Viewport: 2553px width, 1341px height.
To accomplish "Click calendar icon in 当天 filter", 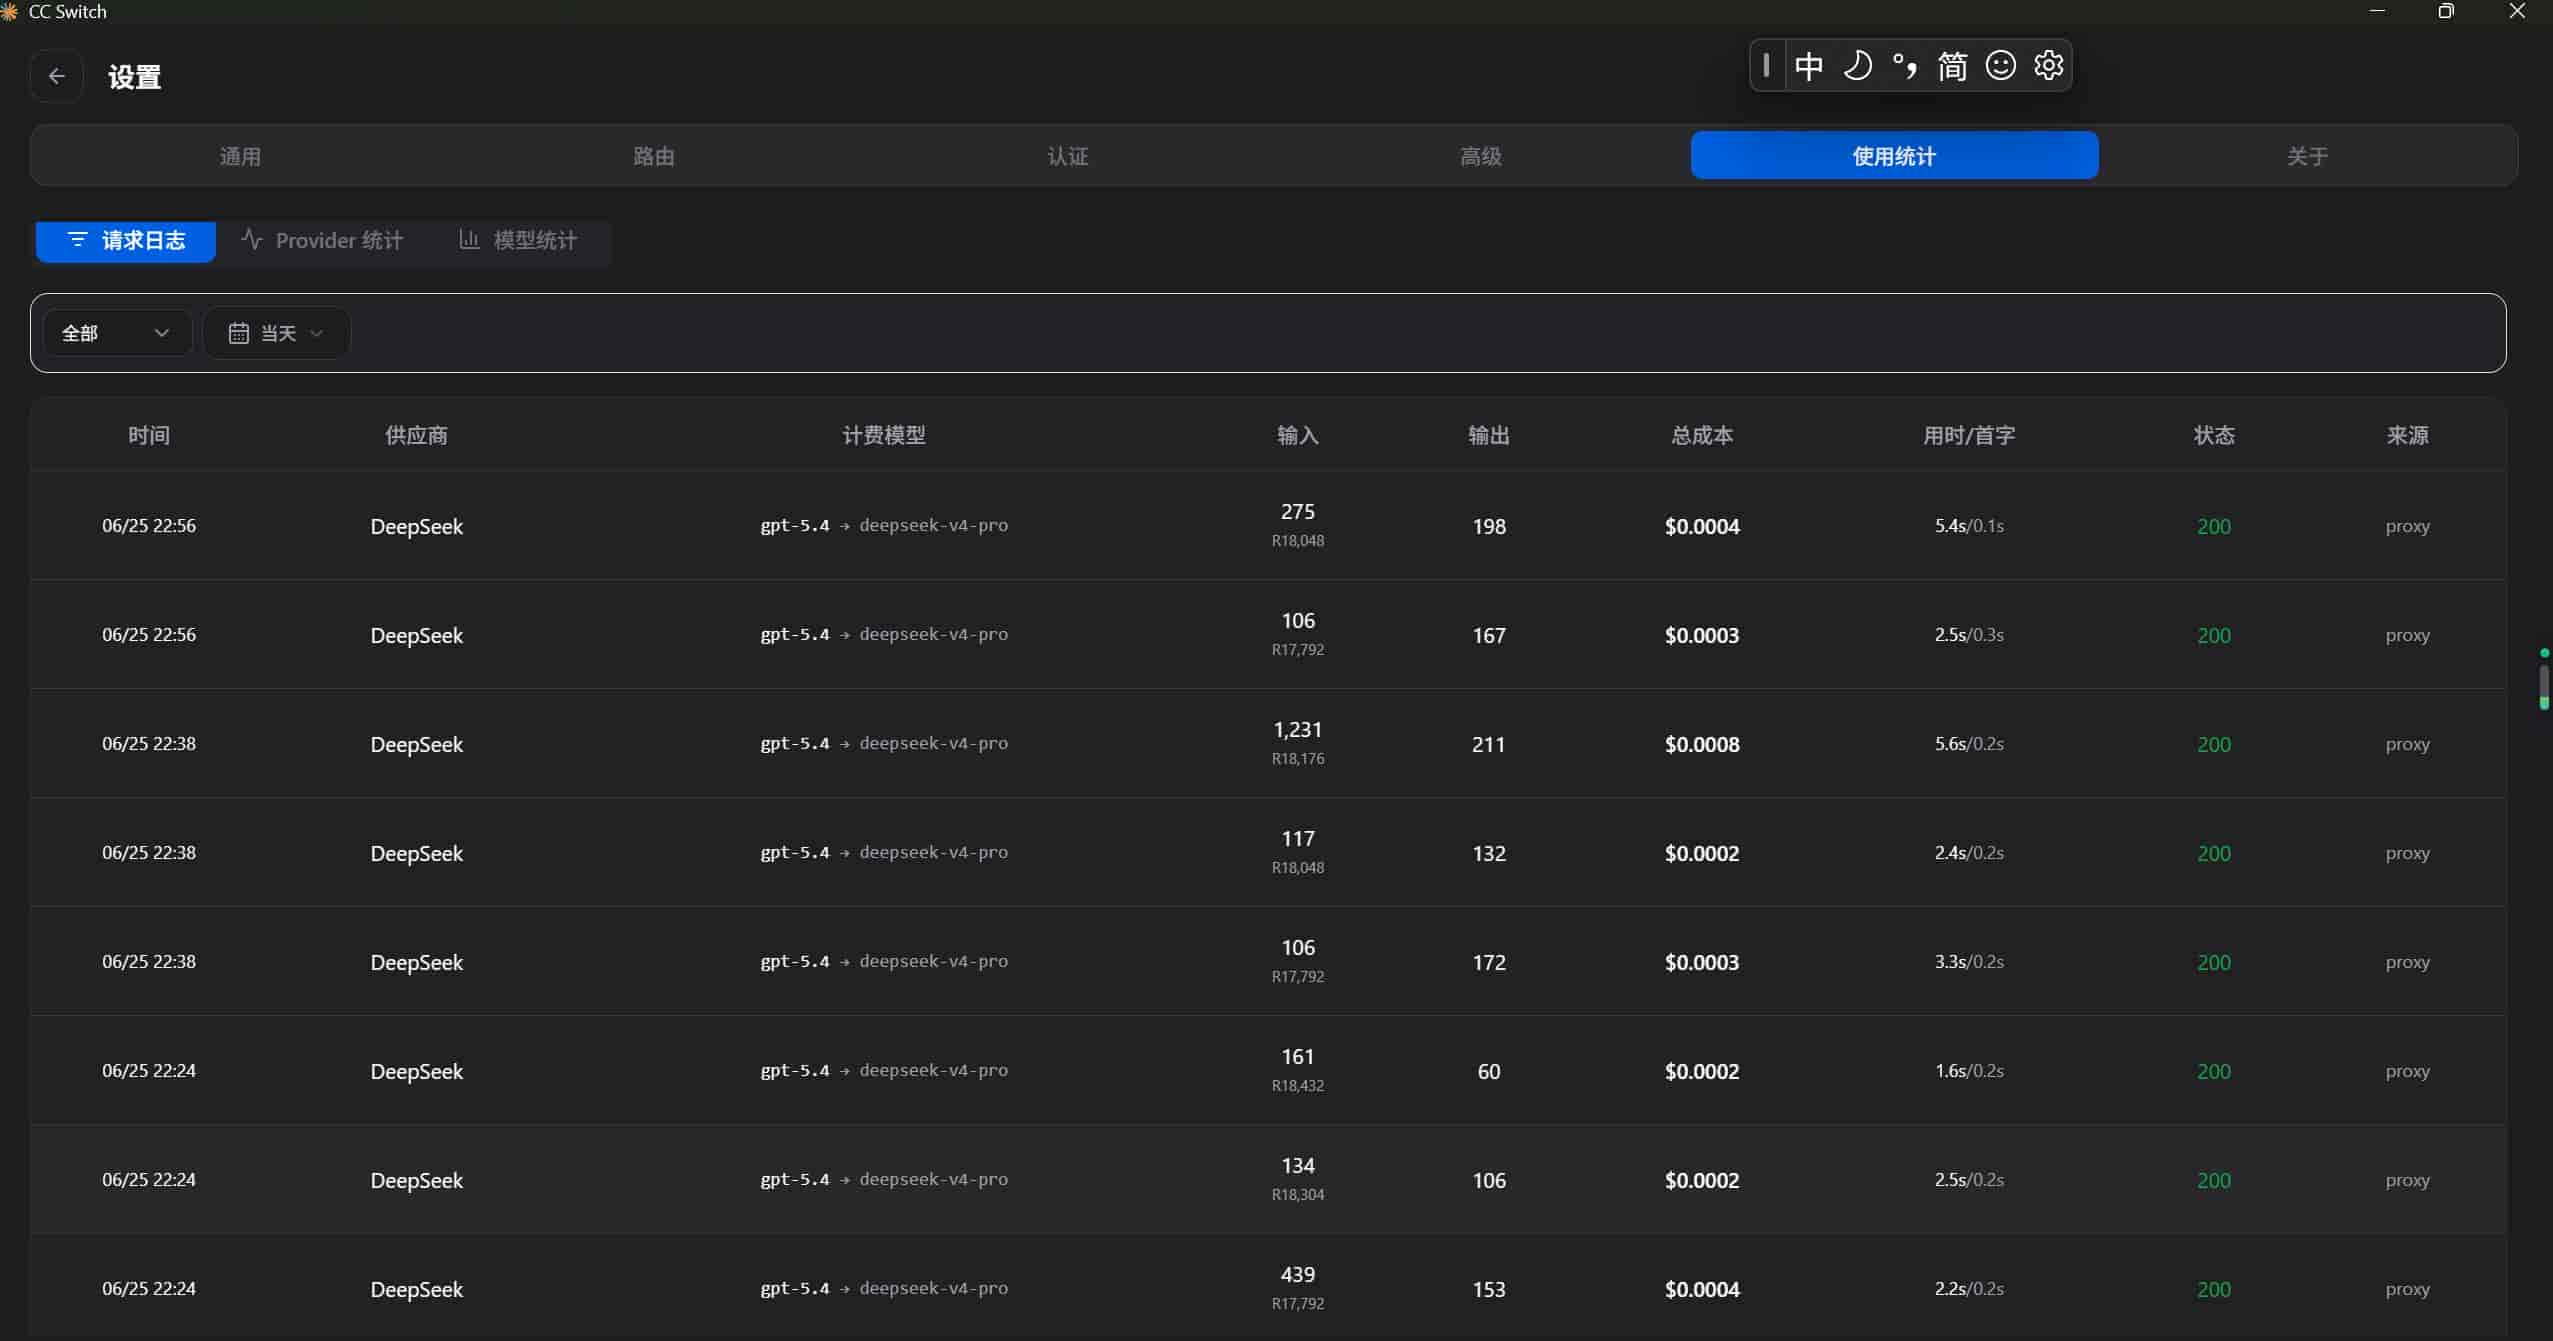I will pos(238,333).
